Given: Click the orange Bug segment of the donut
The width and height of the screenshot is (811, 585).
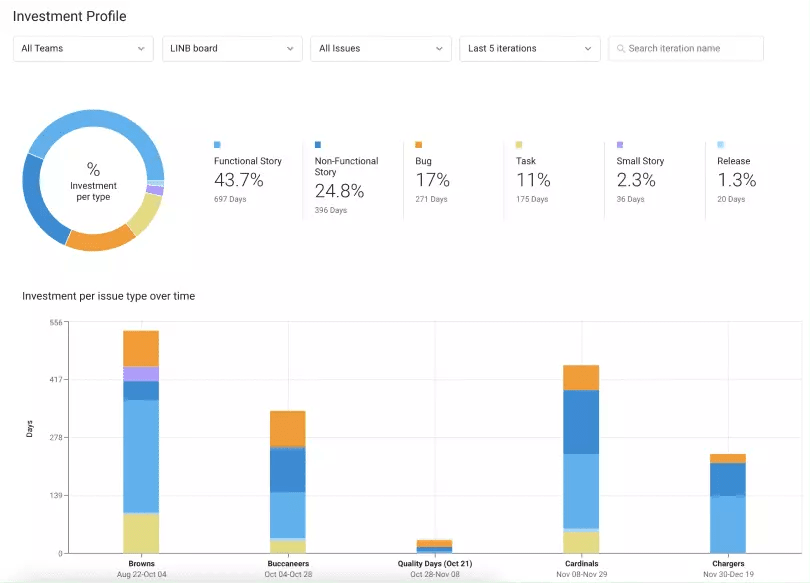Looking at the screenshot, I should coord(100,240).
